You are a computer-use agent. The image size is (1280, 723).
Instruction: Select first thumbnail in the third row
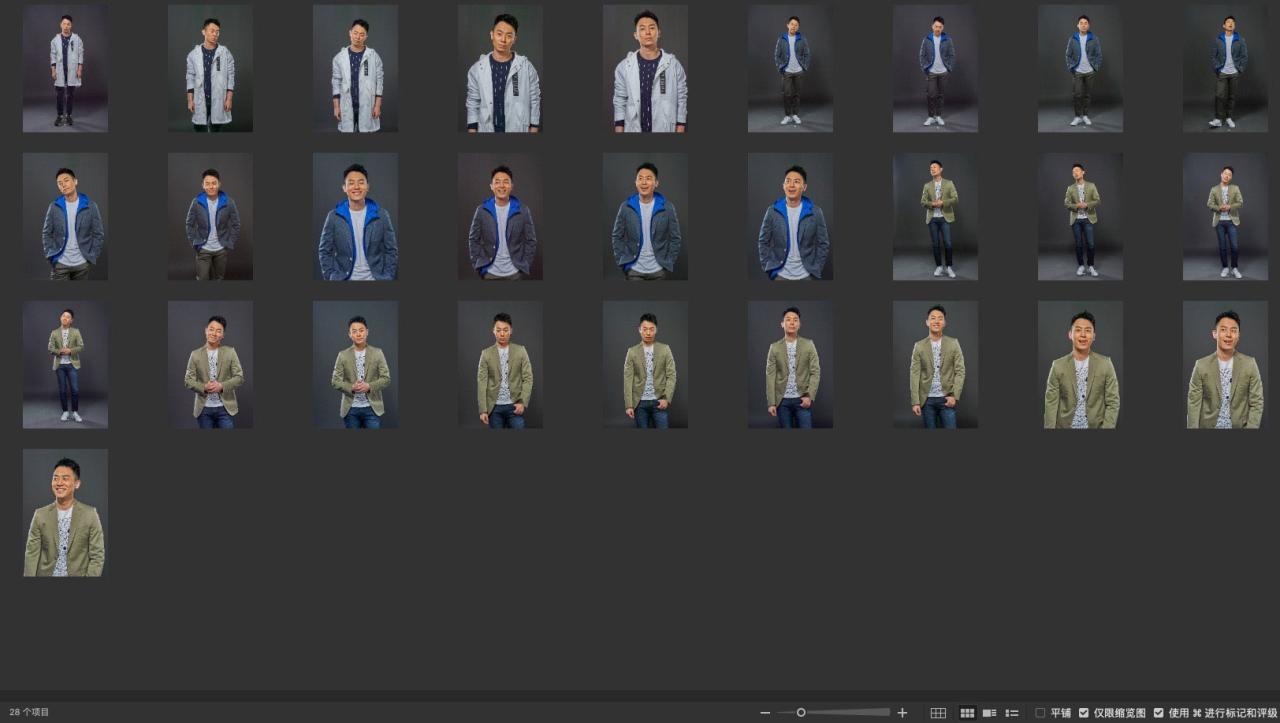pos(65,364)
